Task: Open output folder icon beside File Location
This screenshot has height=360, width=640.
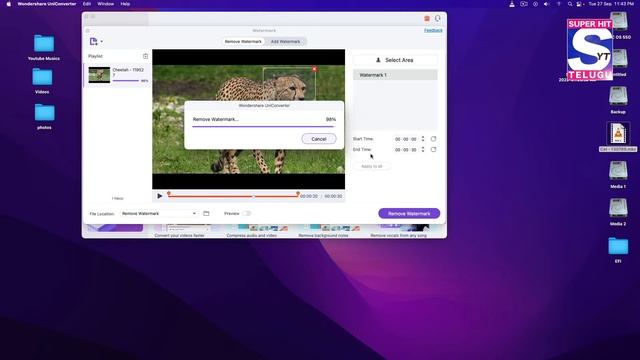Action: coord(206,213)
